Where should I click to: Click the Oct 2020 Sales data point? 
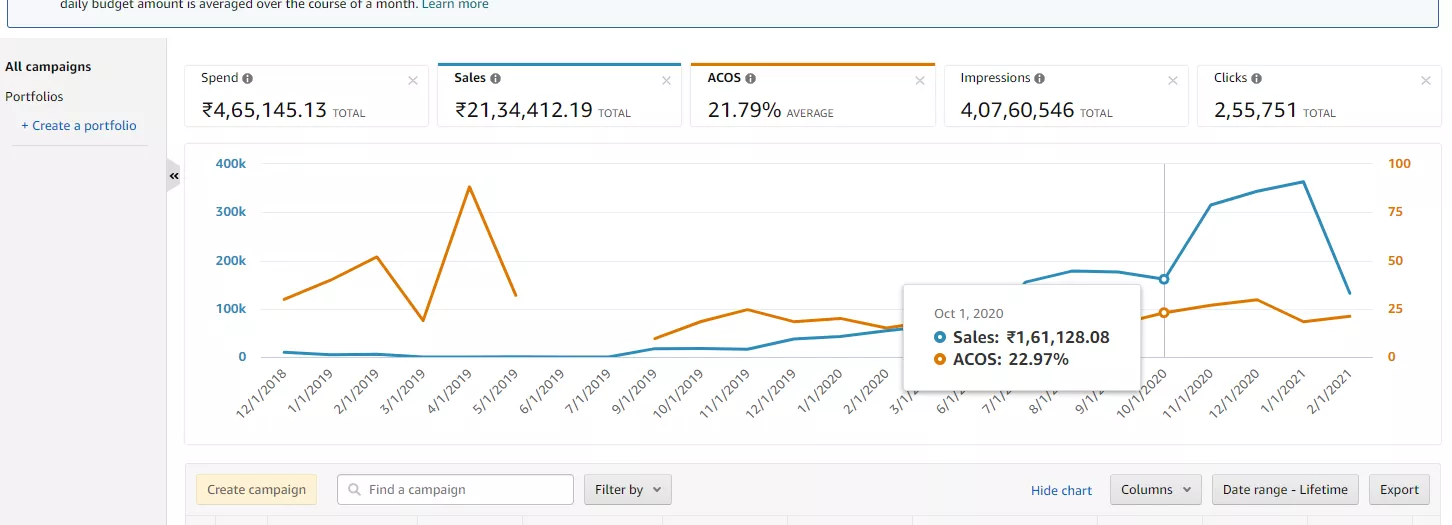coord(1163,279)
